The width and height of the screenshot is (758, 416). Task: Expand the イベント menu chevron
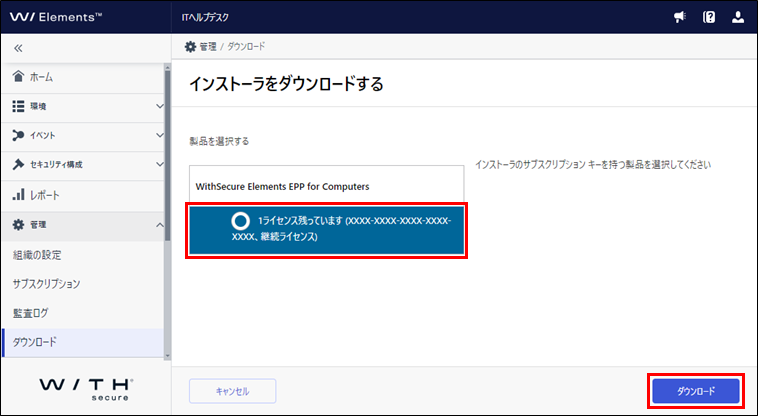(160, 135)
